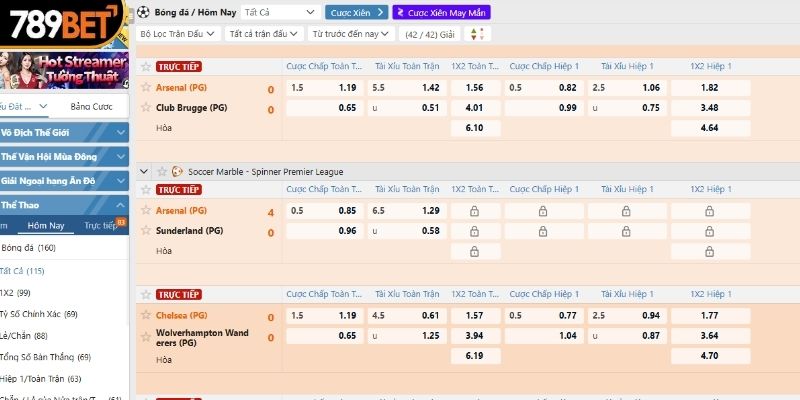The width and height of the screenshot is (800, 400).
Task: Toggle favorite star on Arsenal 4-0 row
Action: coord(145,211)
